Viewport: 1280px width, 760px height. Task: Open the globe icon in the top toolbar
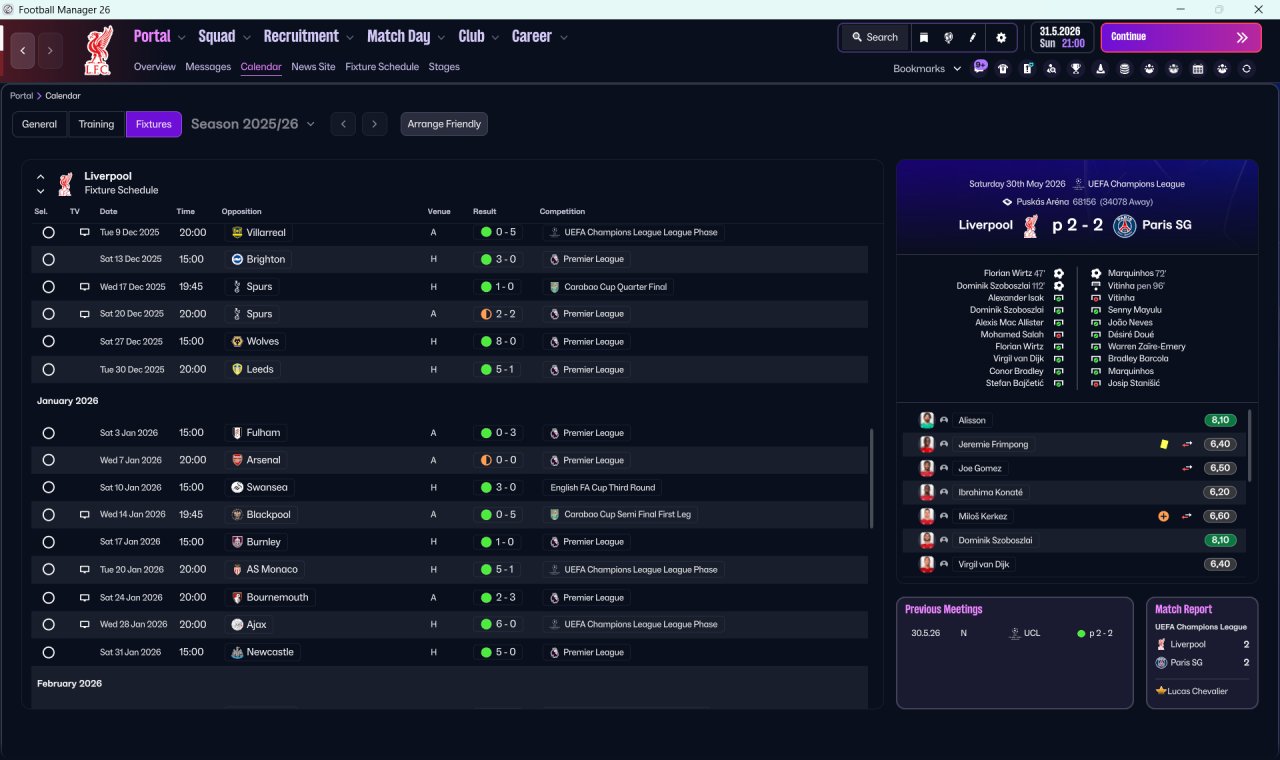coord(948,37)
